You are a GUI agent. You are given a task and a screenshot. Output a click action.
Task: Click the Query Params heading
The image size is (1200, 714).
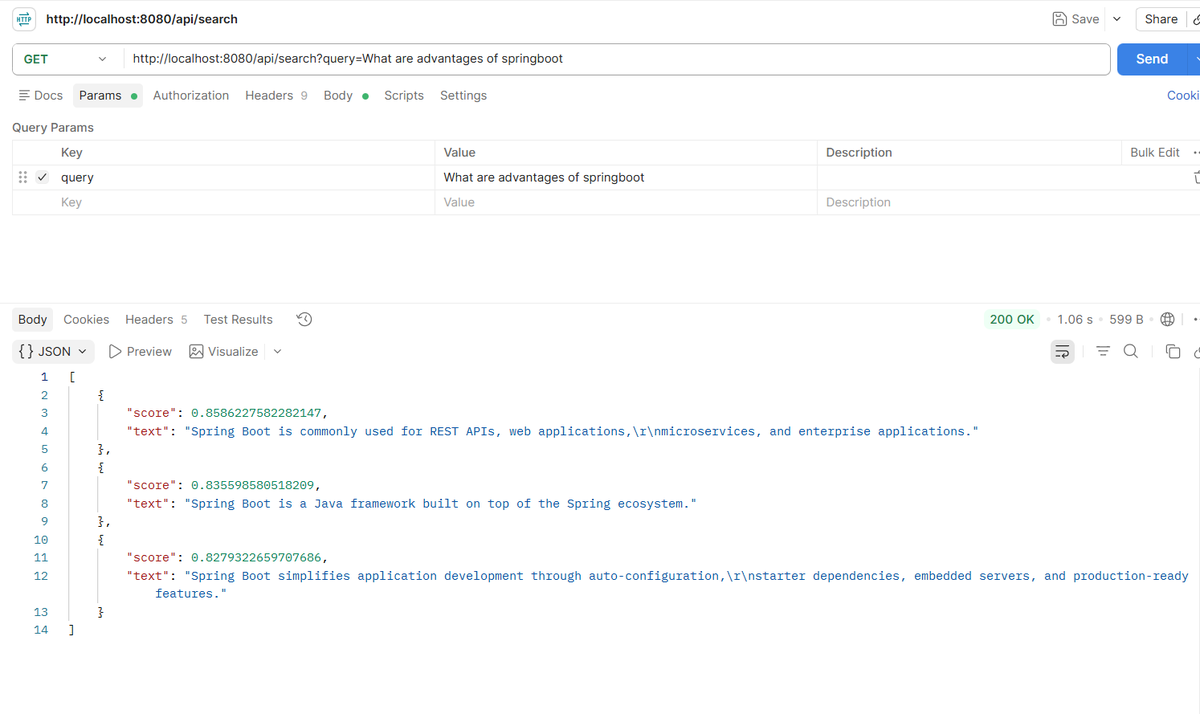(53, 127)
